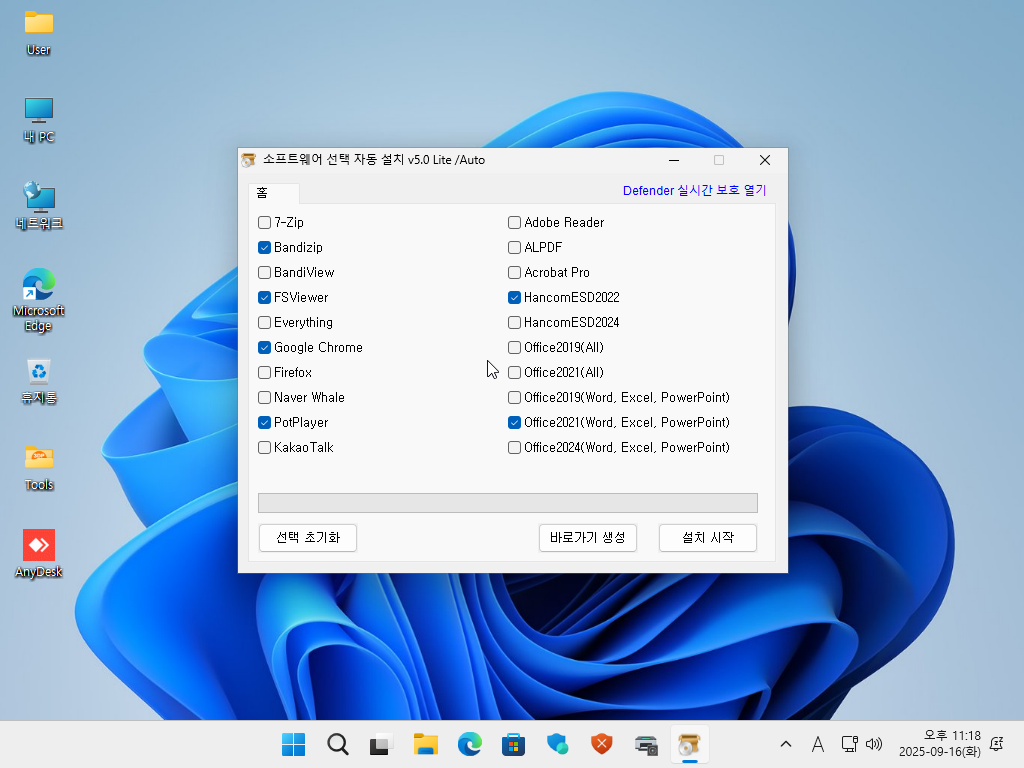Viewport: 1024px width, 768px height.
Task: Toggle the IME language indicator A
Action: tap(818, 744)
